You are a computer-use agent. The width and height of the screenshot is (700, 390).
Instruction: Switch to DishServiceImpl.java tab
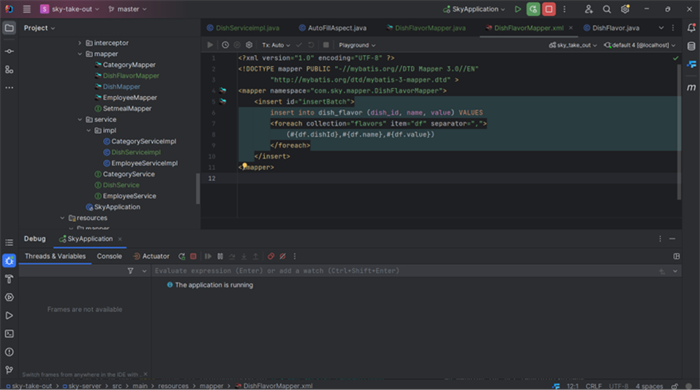[243, 28]
